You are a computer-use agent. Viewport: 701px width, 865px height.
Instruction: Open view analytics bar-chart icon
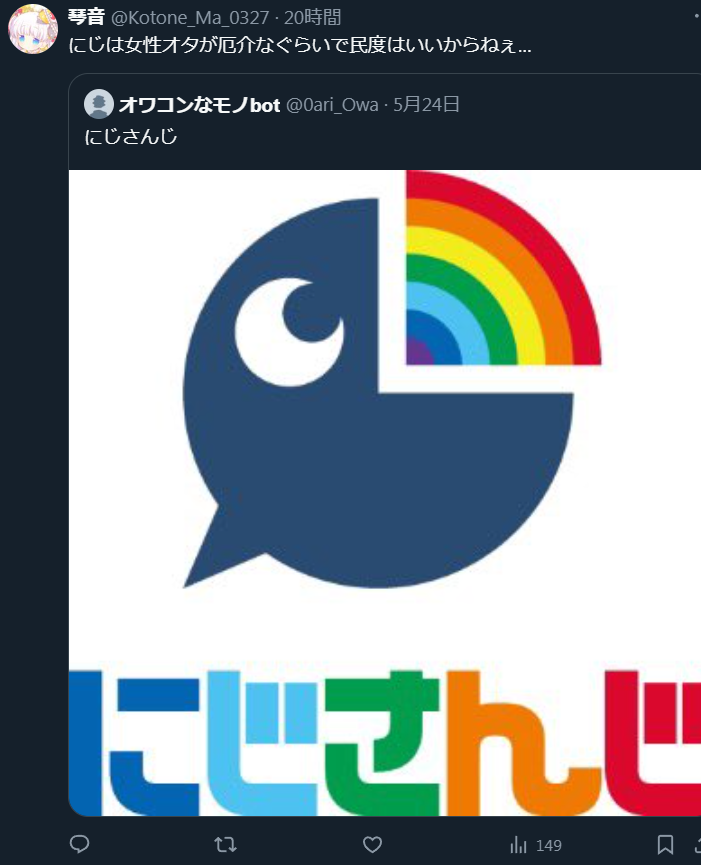[518, 845]
